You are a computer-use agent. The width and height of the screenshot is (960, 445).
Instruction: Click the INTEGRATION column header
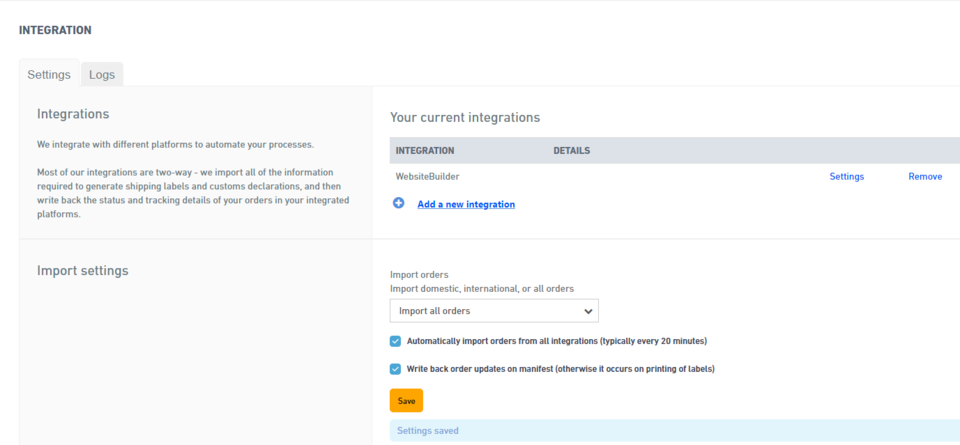pyautogui.click(x=425, y=151)
